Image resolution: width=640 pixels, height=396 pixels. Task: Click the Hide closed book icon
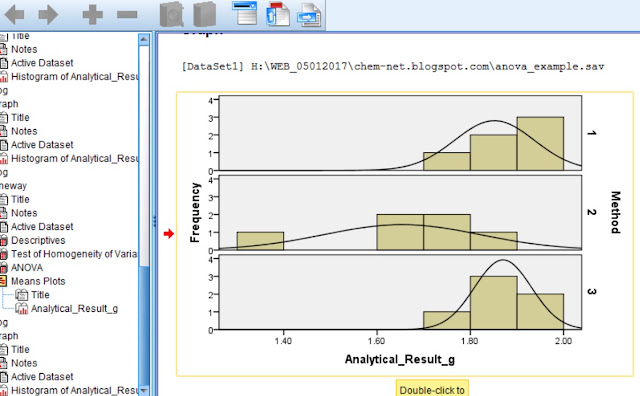204,14
